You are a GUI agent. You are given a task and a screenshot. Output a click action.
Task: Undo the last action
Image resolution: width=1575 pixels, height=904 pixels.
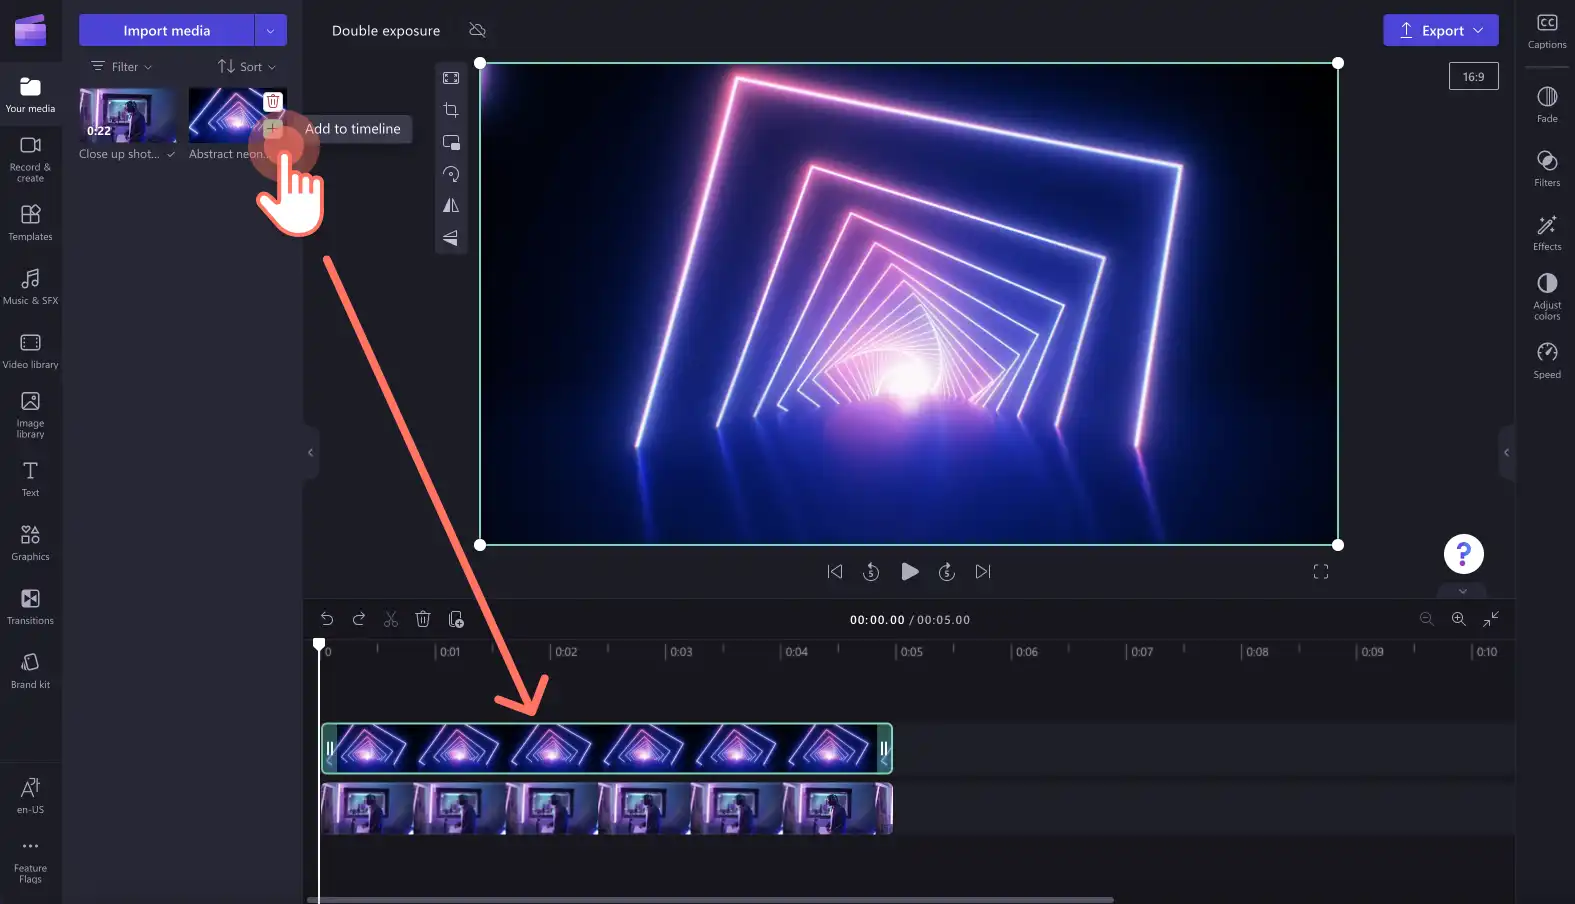coord(327,620)
